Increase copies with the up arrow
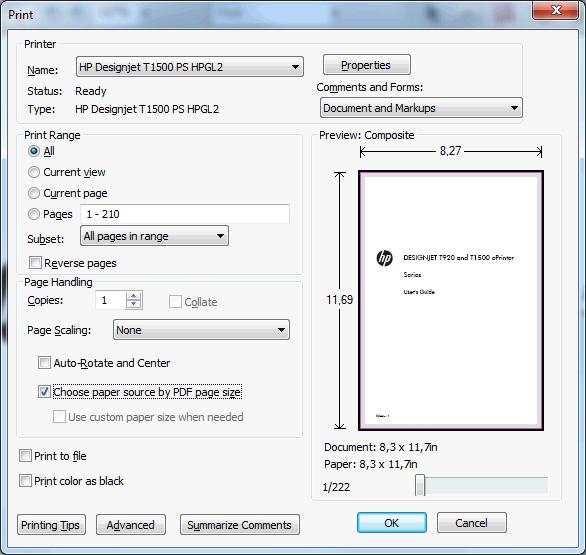This screenshot has width=586, height=555. pyautogui.click(x=134, y=296)
